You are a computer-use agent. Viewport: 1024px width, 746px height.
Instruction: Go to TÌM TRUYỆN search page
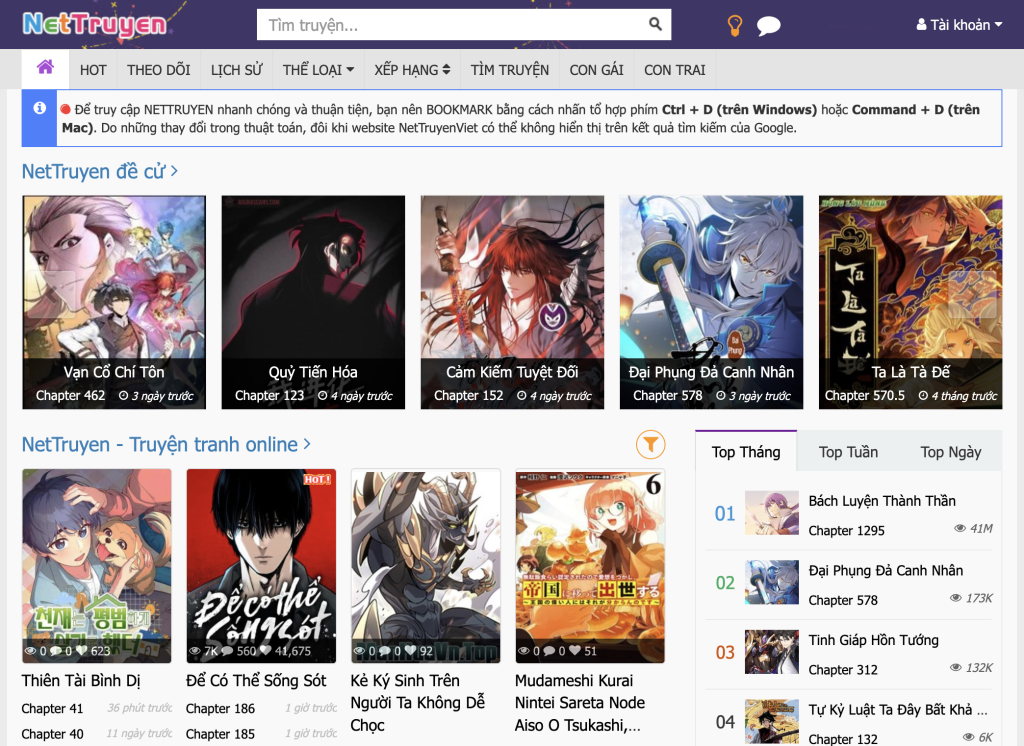(x=510, y=70)
